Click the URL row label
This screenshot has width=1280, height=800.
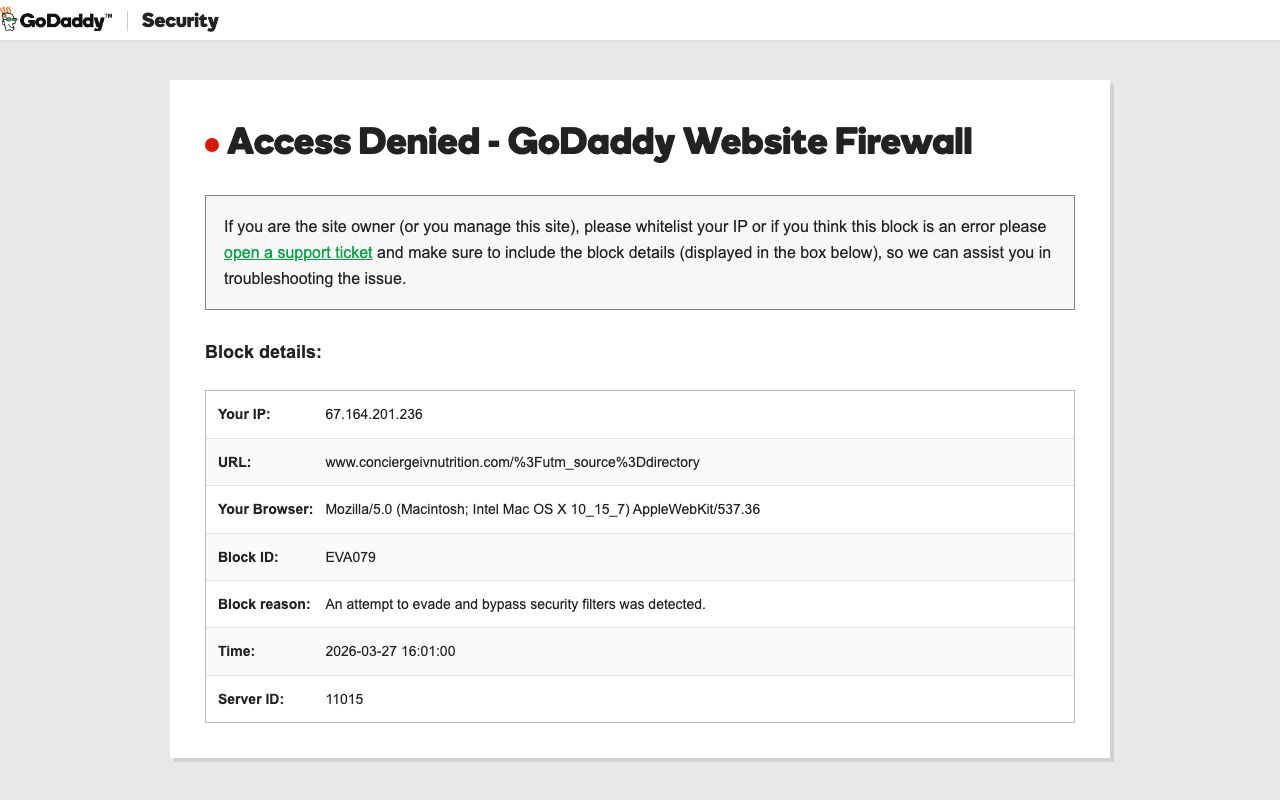click(234, 462)
